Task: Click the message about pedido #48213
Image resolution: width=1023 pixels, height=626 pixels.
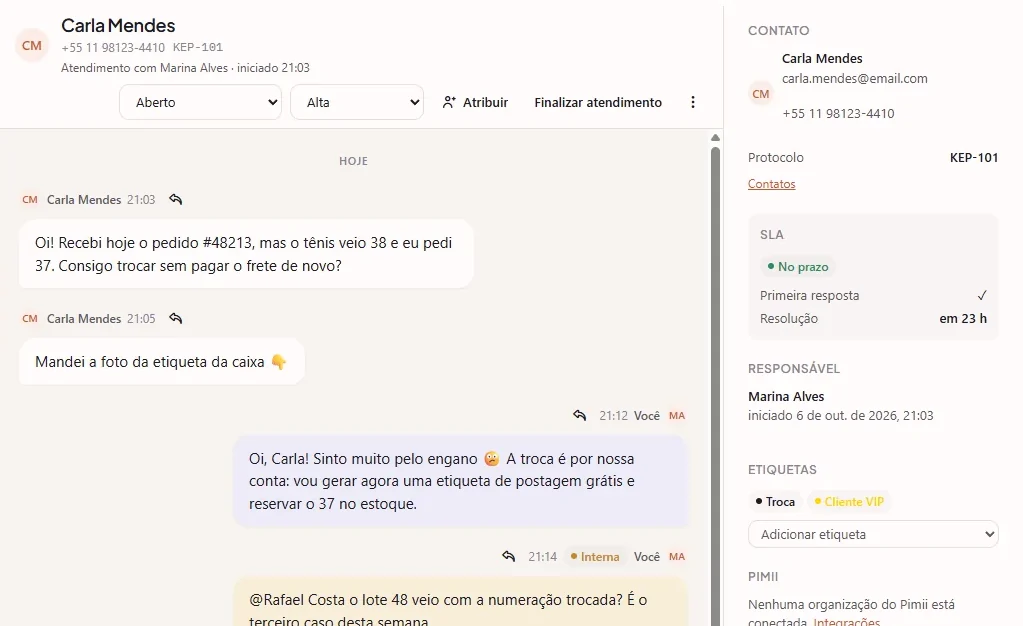Action: 246,254
